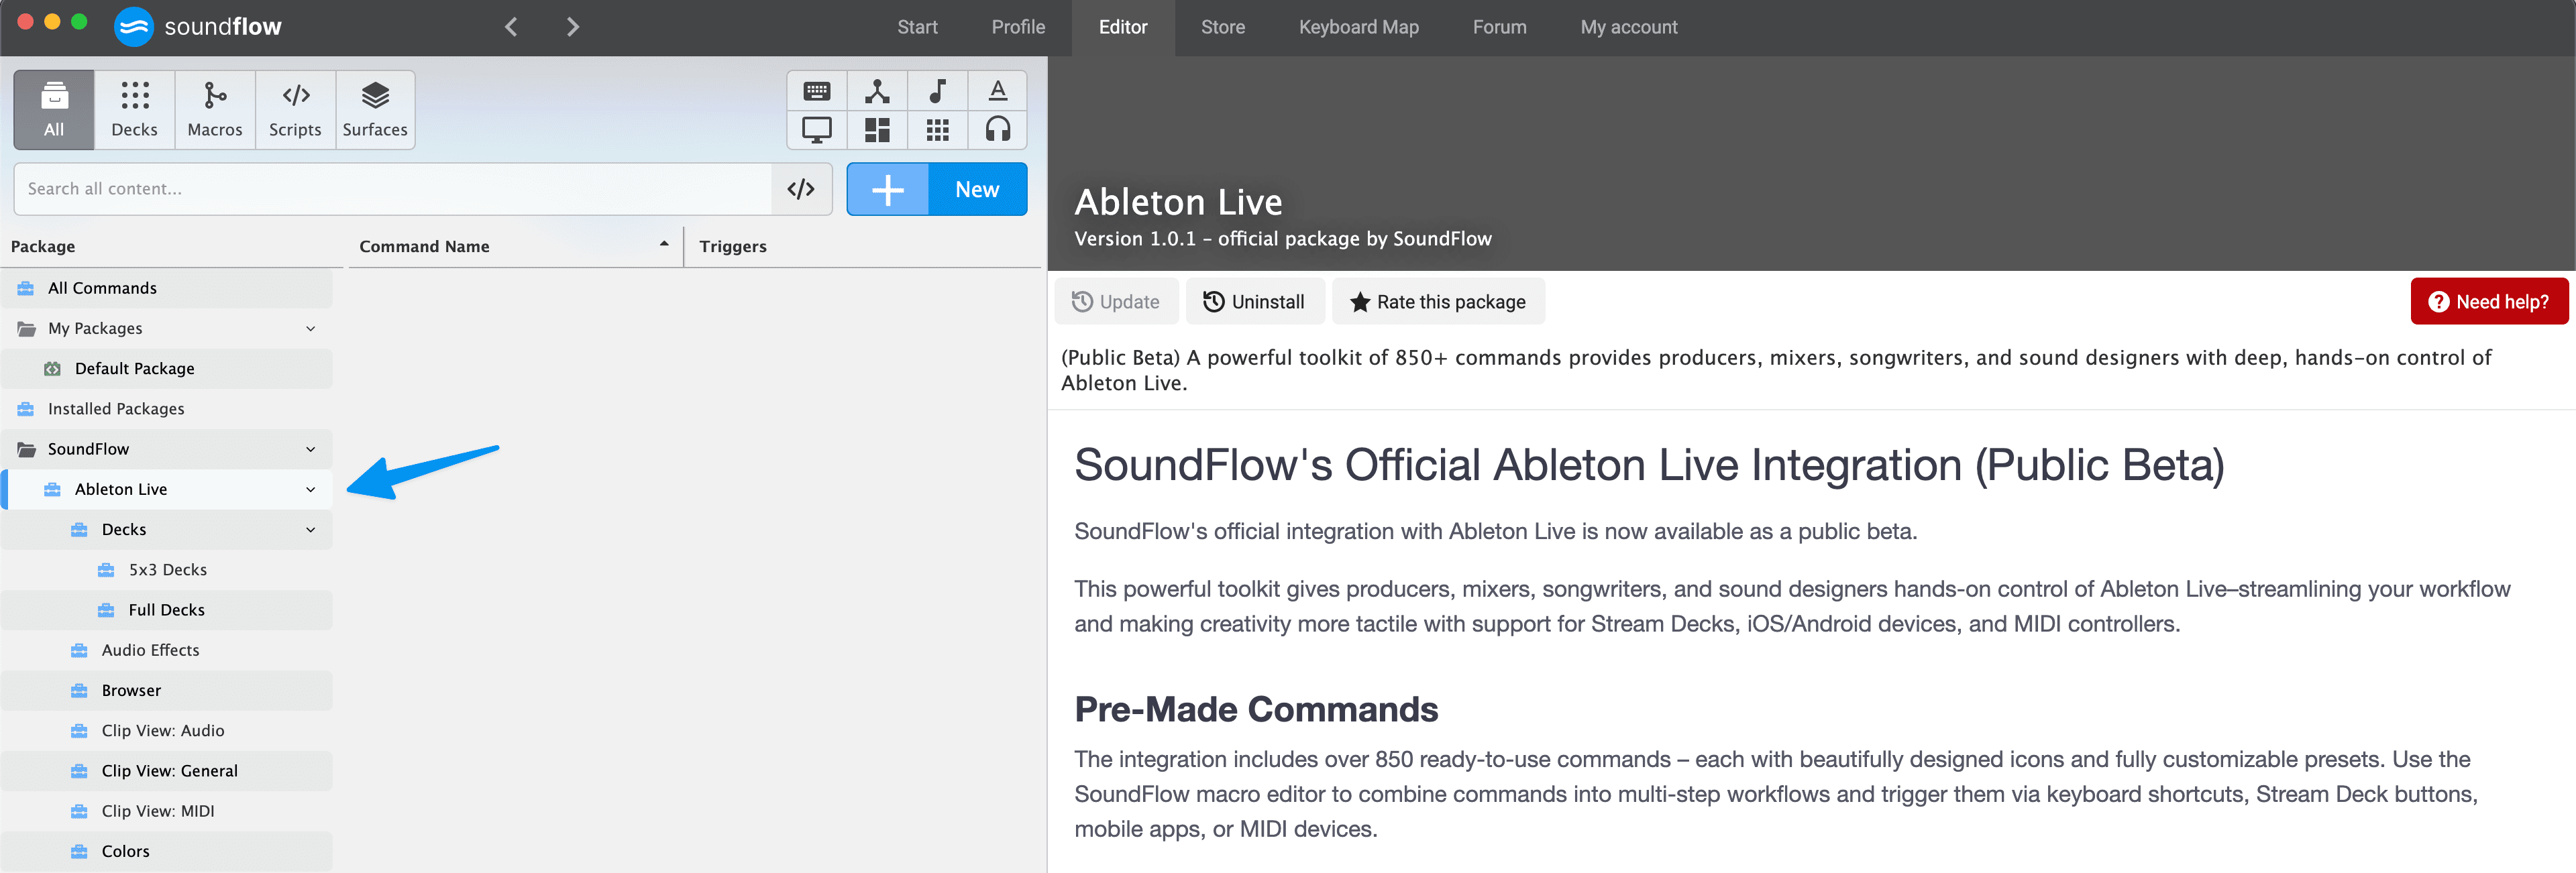Collapse the SoundFlow folder chevron

click(x=311, y=449)
